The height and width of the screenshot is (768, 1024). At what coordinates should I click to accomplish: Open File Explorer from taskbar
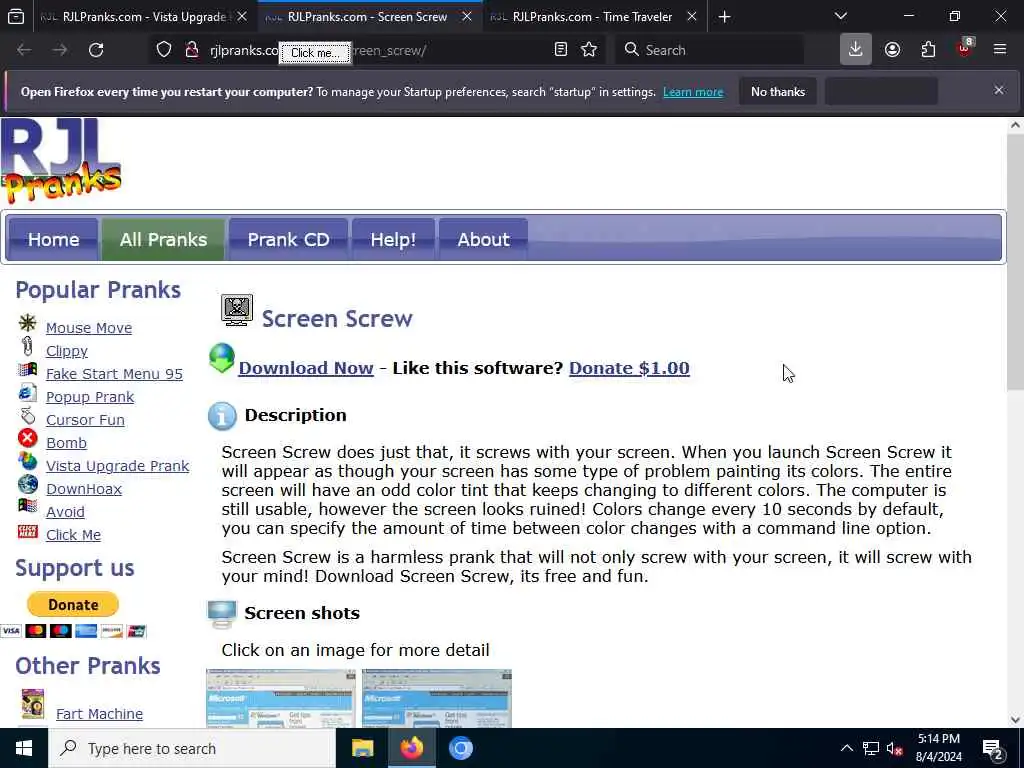[362, 748]
